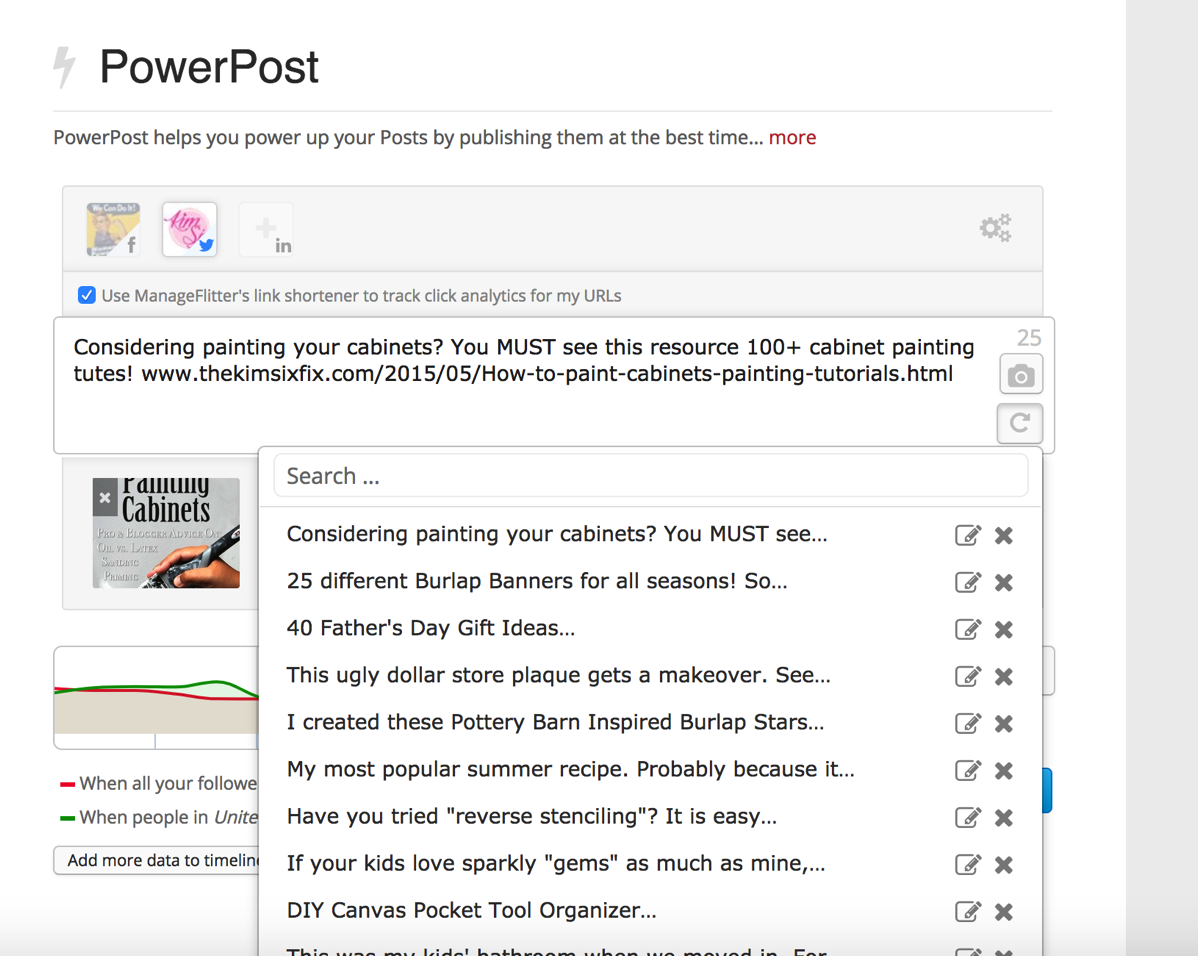Viewport: 1198px width, 956px height.
Task: Delete the "most popular summer recipe" post
Action: [x=1004, y=771]
